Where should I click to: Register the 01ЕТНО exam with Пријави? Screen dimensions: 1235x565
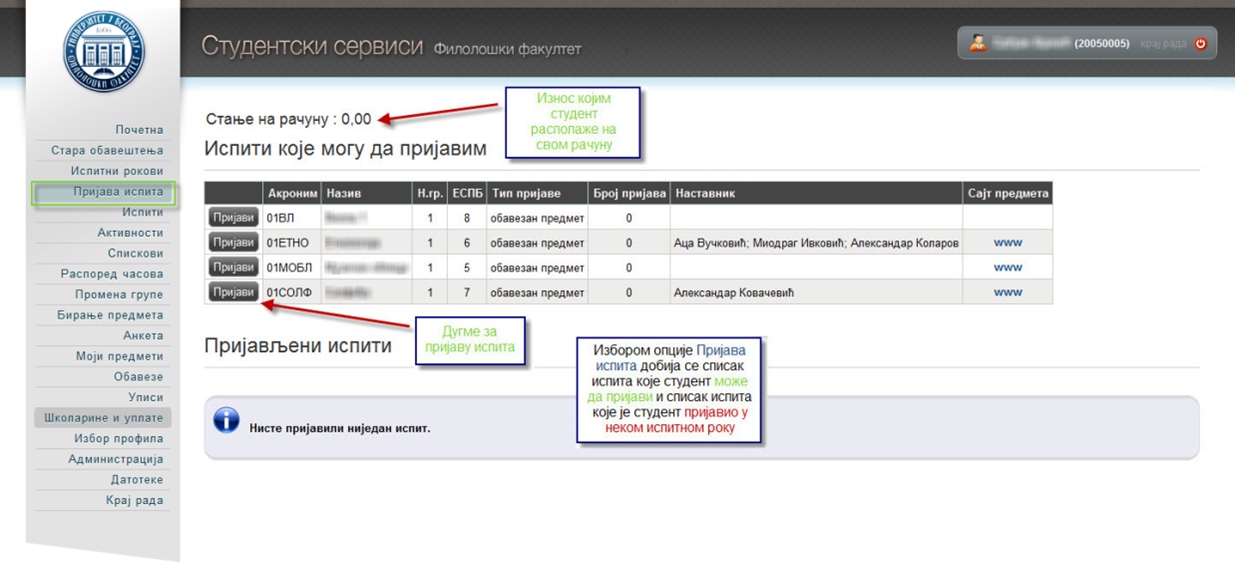[x=234, y=242]
